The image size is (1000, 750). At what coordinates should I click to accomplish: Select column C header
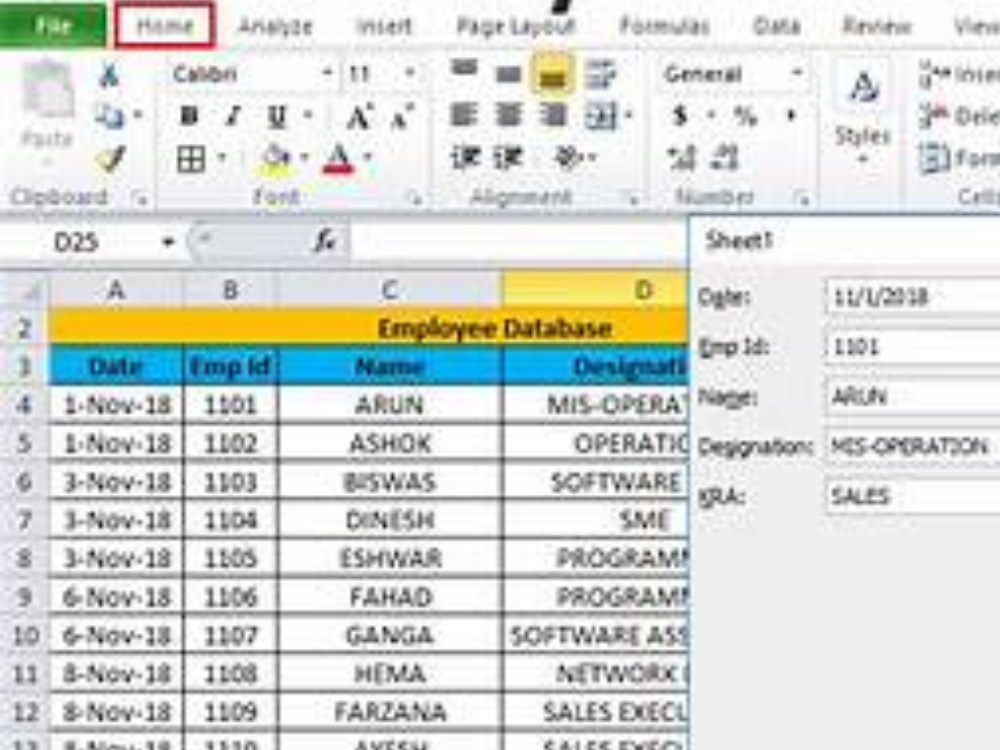pyautogui.click(x=389, y=291)
